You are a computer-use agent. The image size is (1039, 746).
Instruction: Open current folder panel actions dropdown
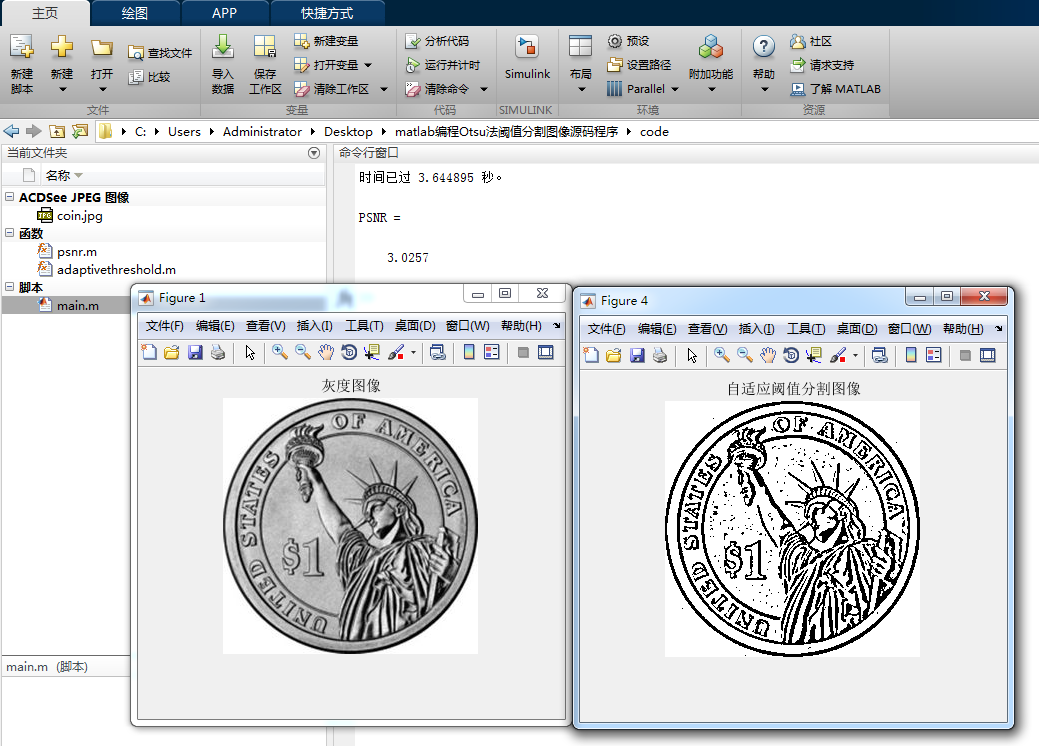point(314,153)
